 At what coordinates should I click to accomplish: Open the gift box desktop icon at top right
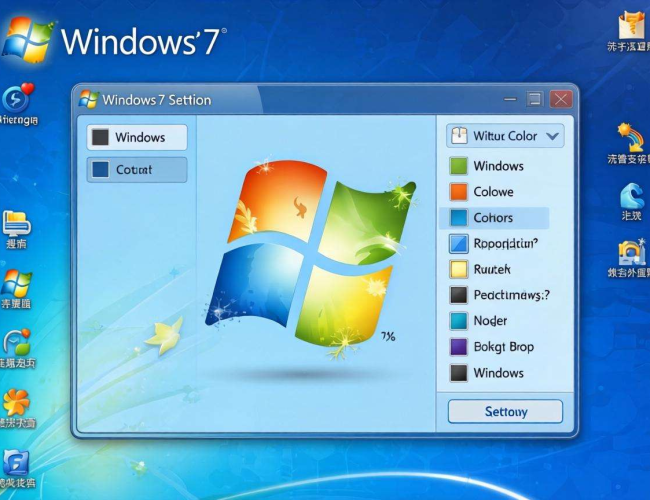click(632, 25)
